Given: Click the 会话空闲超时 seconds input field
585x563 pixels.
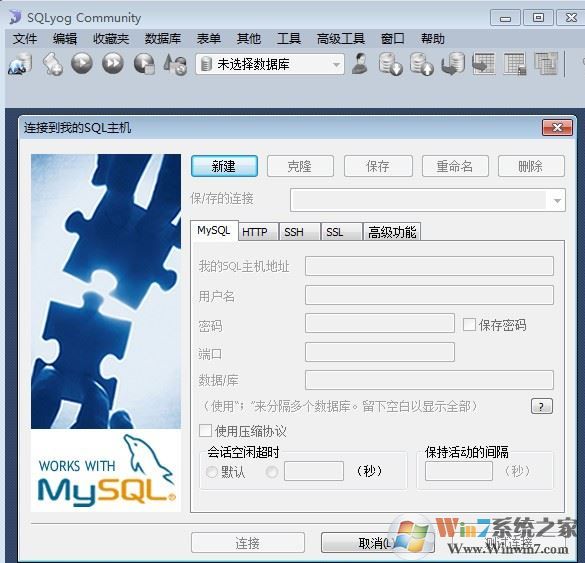Looking at the screenshot, I should 314,471.
